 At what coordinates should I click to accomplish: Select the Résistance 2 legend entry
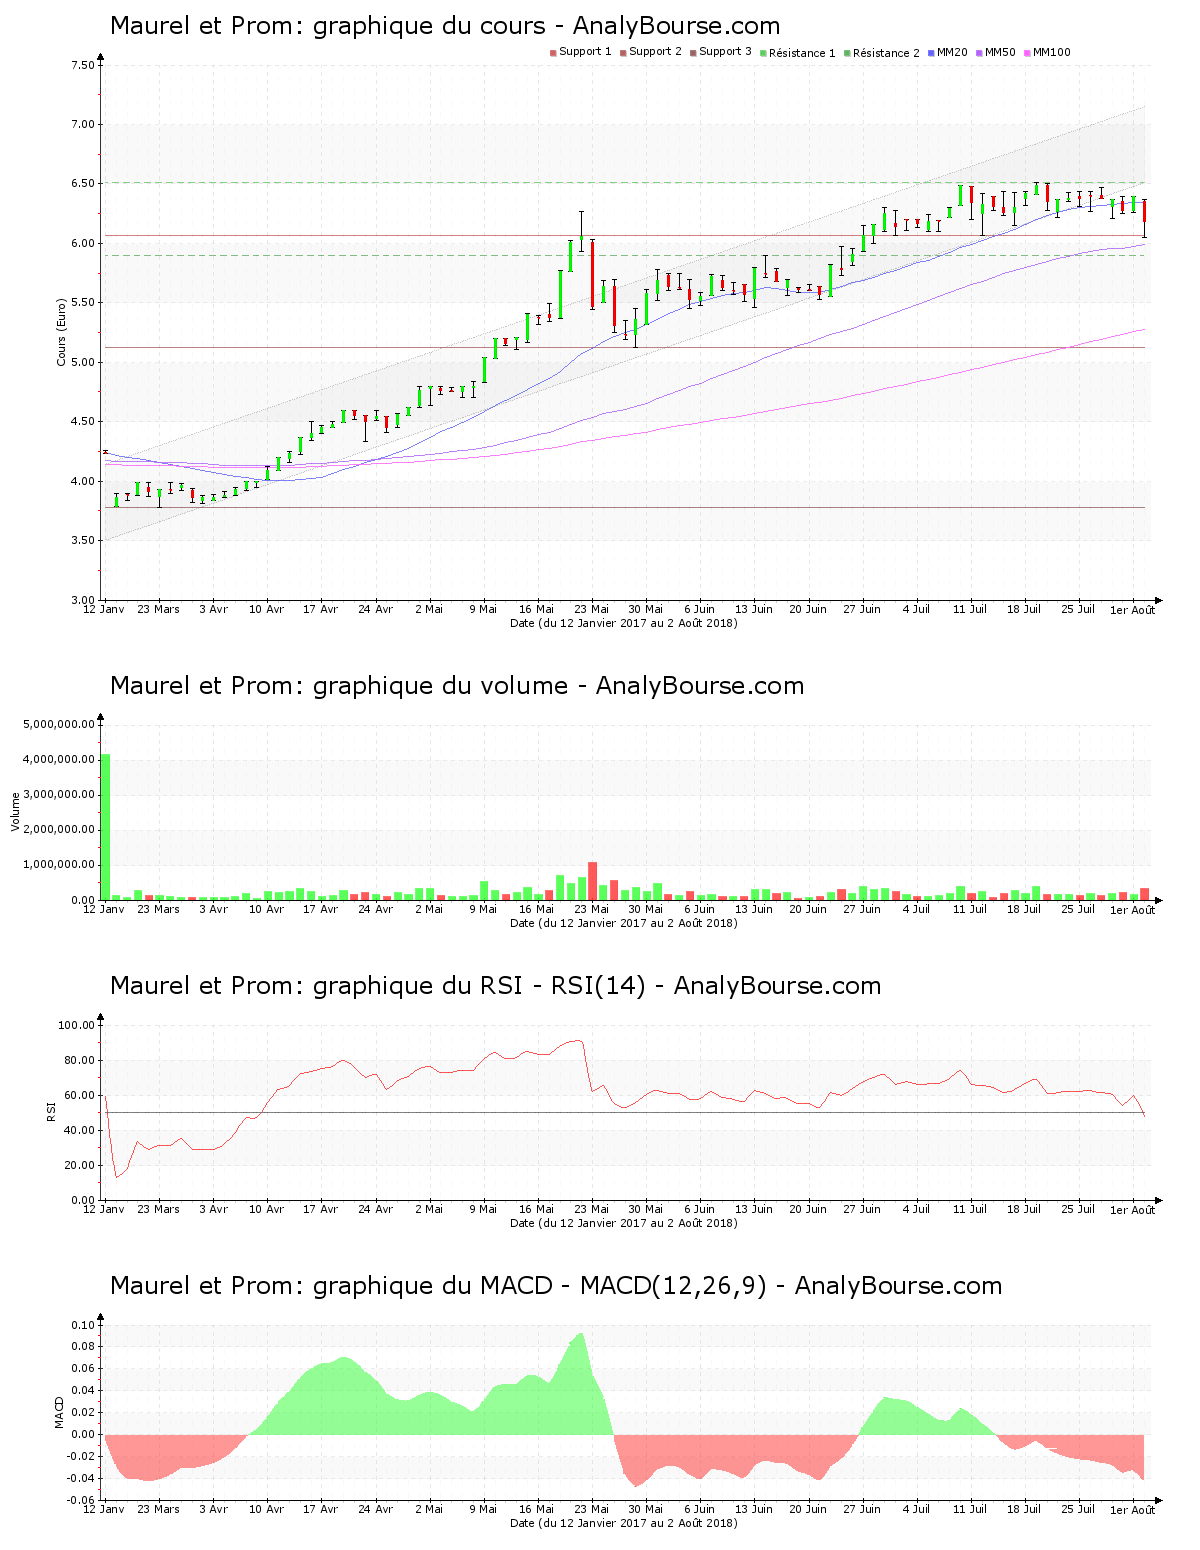(x=882, y=53)
